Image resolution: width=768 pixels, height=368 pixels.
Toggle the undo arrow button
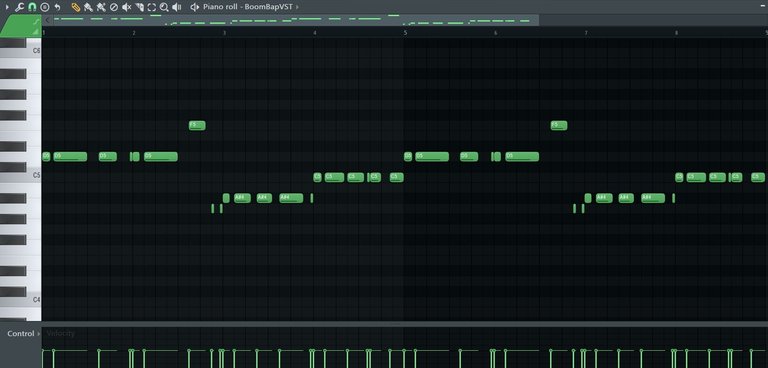pos(57,7)
